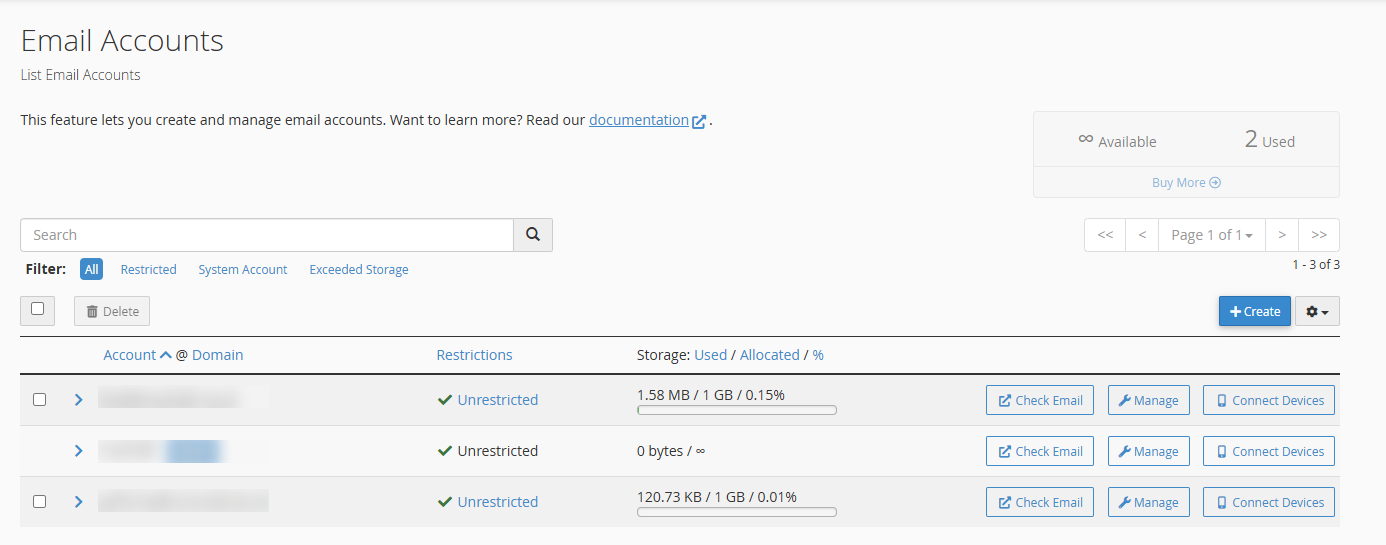This screenshot has height=545, width=1386.
Task: Filter by System Account
Action: tap(243, 269)
